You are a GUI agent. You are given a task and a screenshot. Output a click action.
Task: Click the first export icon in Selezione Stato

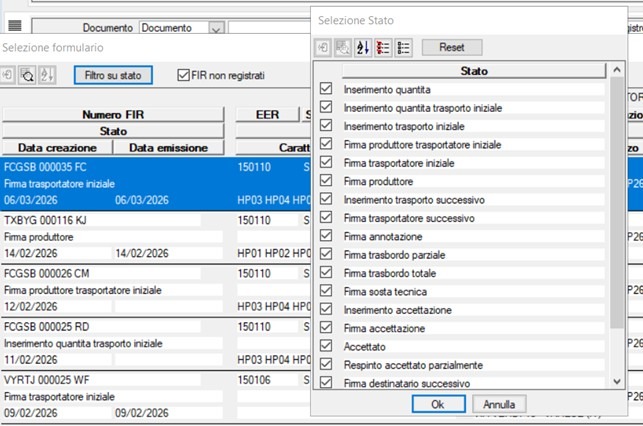pyautogui.click(x=322, y=47)
